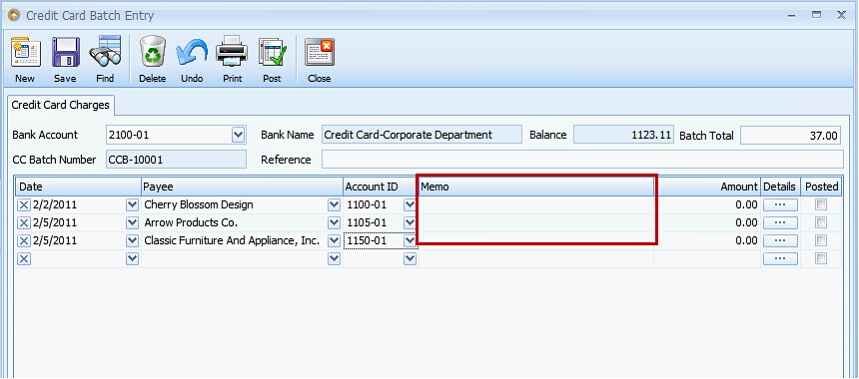Maximize the Credit Card Batch Entry window
This screenshot has width=859, height=379.
tap(816, 15)
